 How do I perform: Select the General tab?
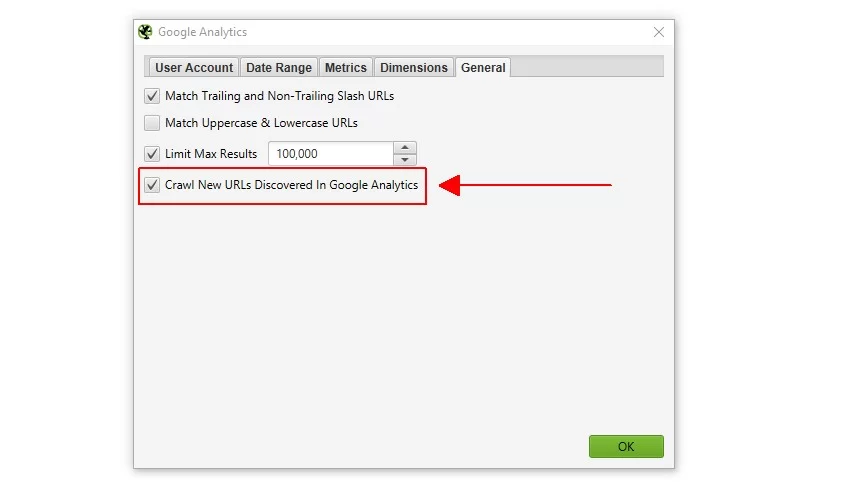coord(482,68)
